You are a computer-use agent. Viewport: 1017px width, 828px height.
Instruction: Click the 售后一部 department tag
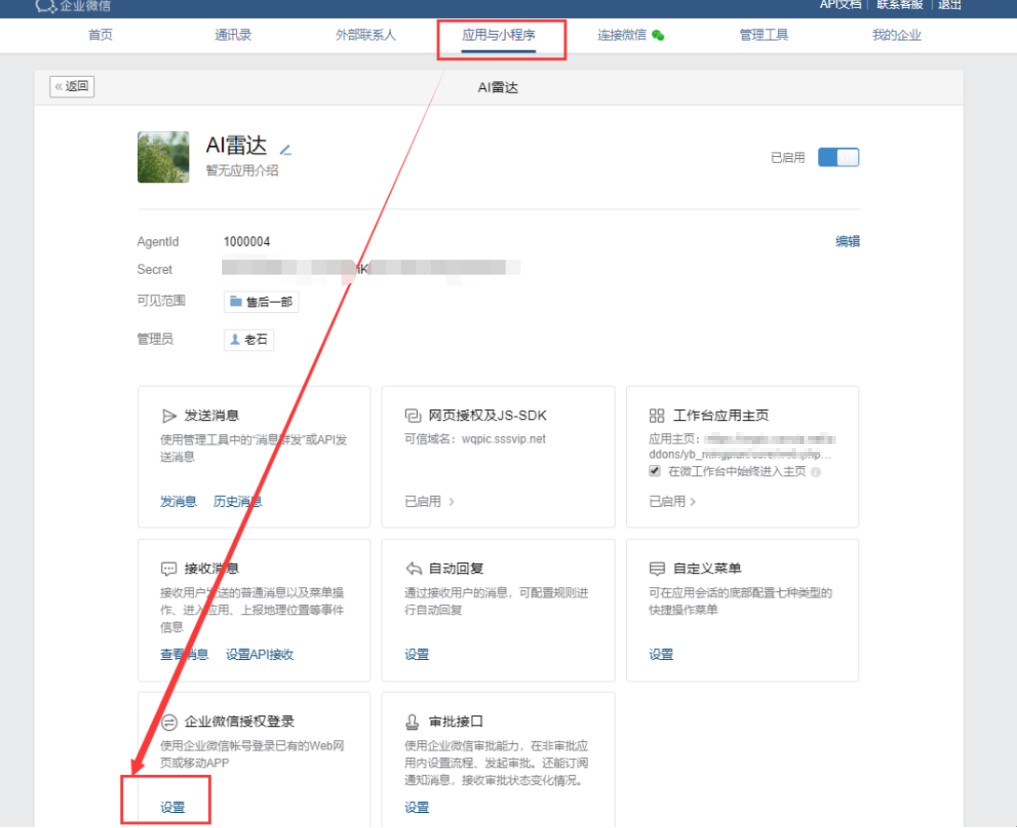[x=261, y=302]
